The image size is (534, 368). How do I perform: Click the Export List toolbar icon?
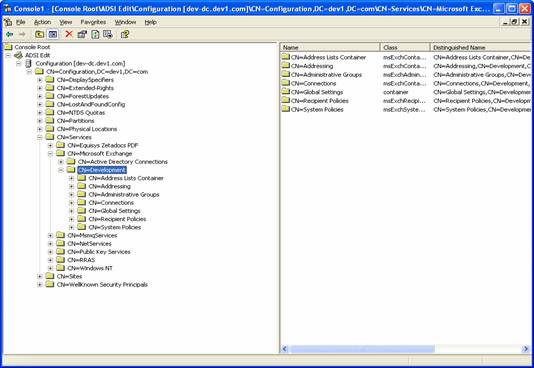pyautogui.click(x=108, y=34)
